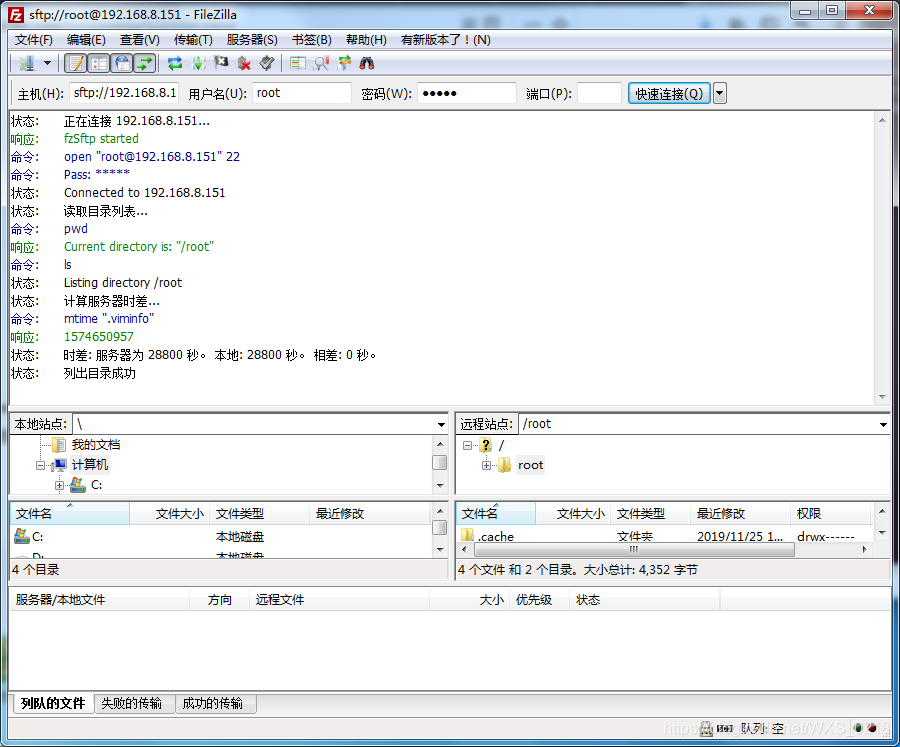Click the 主机 host input field

point(124,93)
